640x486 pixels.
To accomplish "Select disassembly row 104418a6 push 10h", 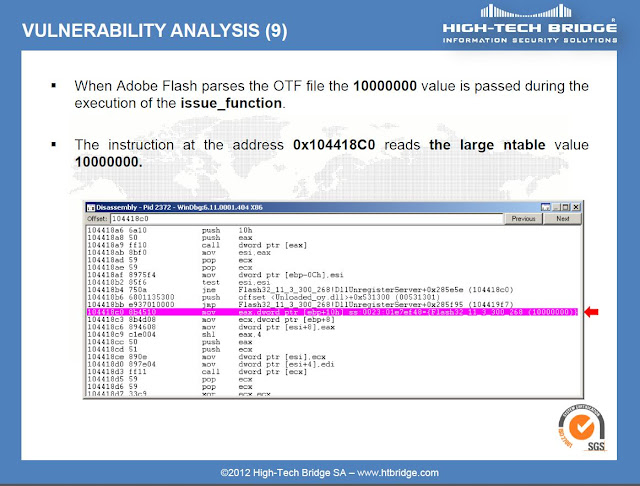I will (332, 231).
